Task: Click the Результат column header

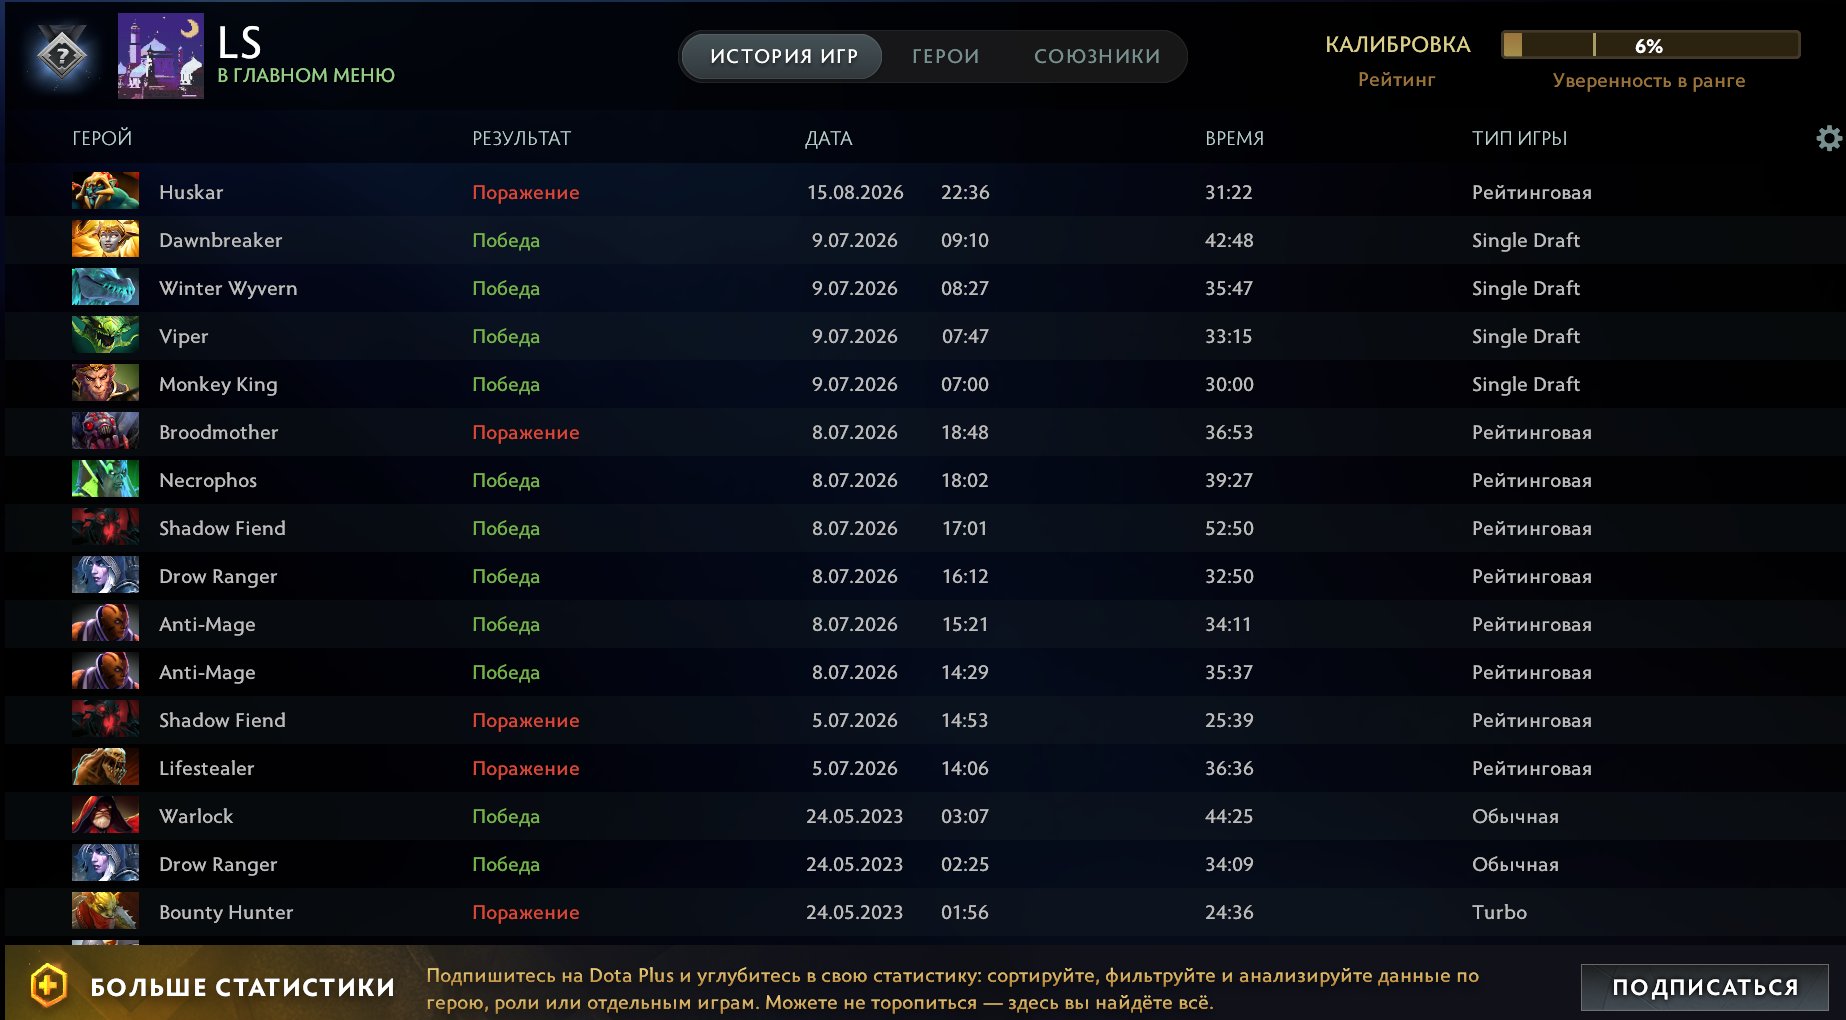Action: point(521,138)
